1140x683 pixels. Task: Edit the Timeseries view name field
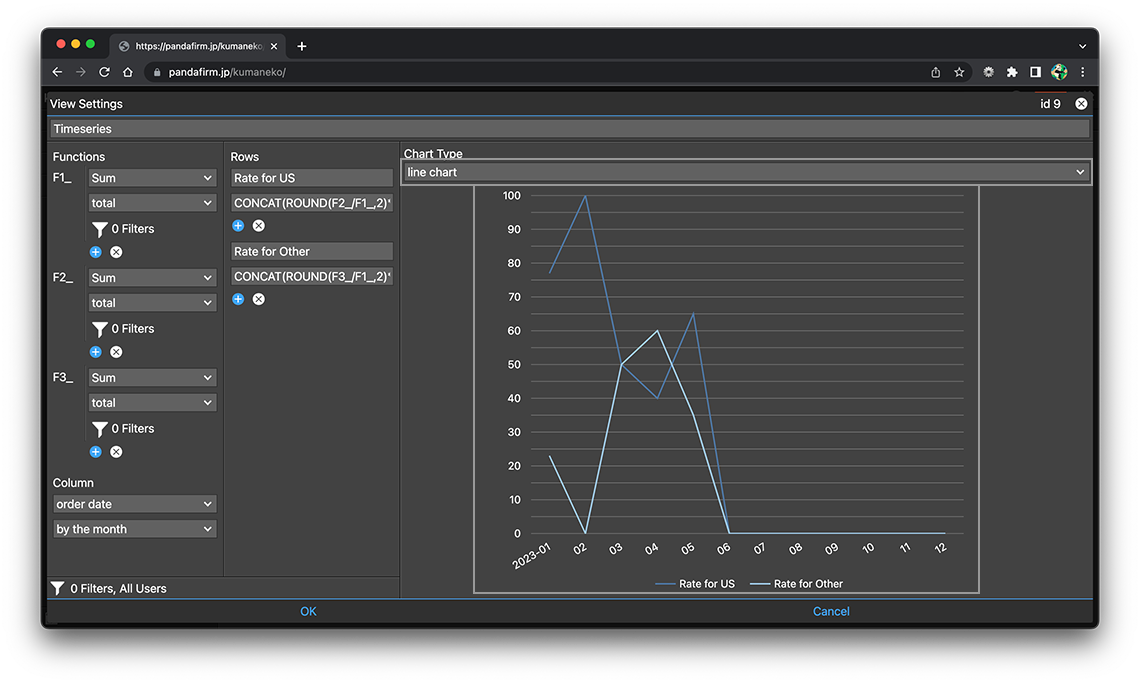click(x=568, y=129)
